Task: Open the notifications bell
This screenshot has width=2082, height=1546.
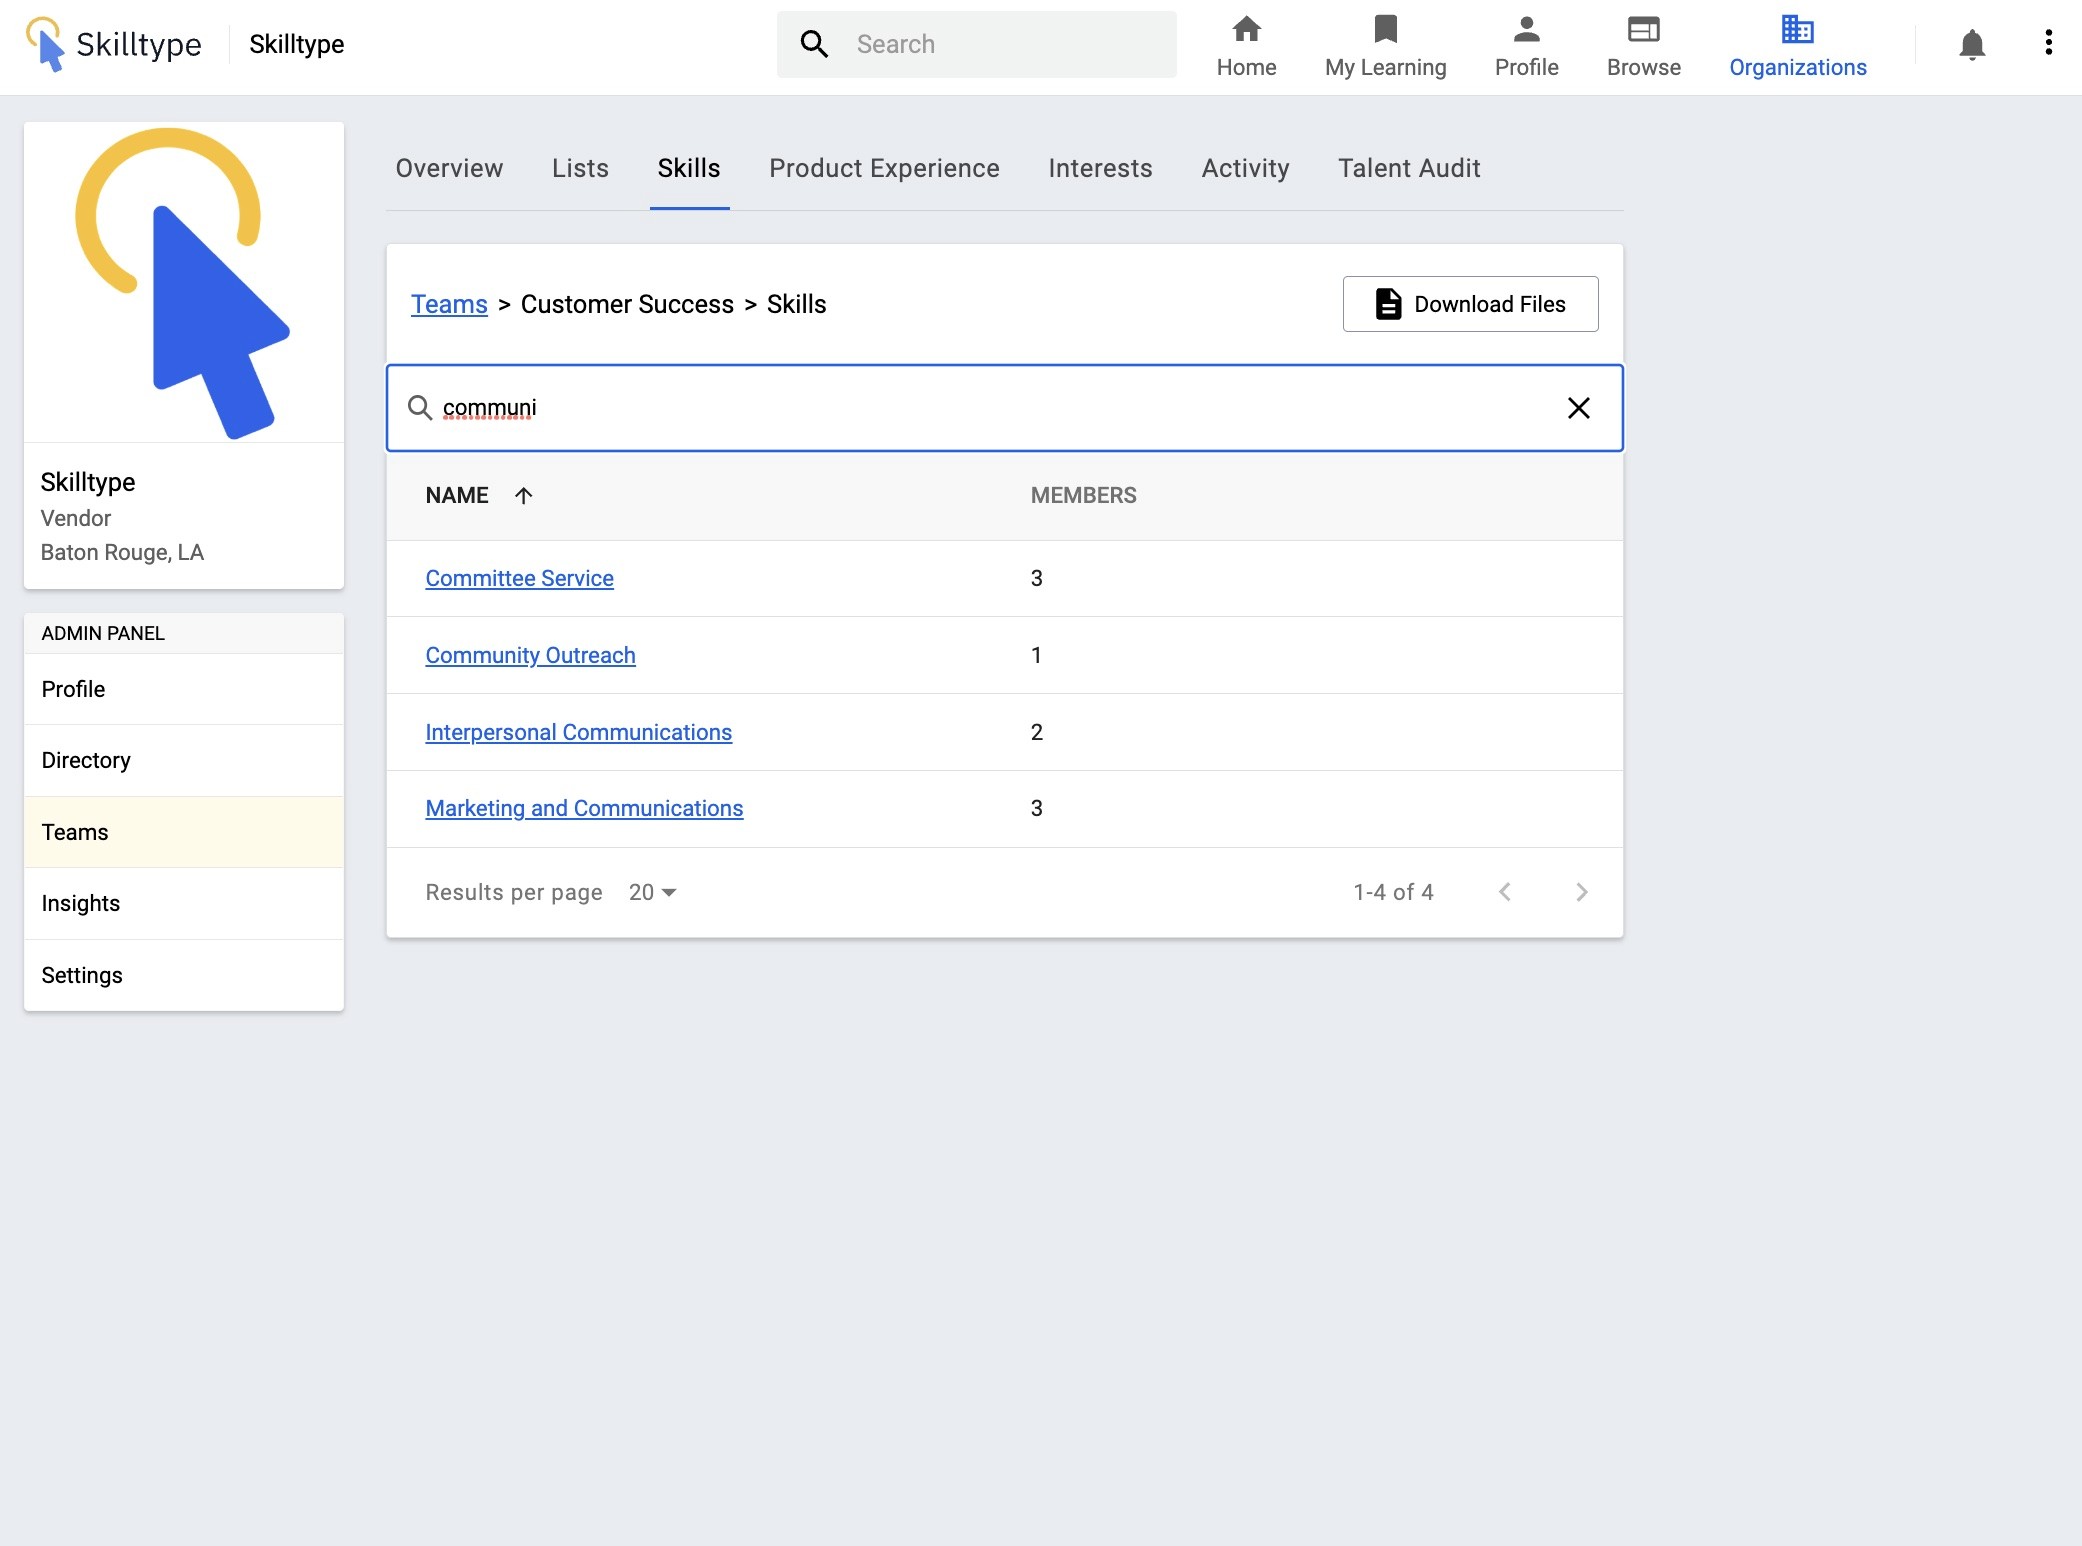Action: pyautogui.click(x=1971, y=44)
